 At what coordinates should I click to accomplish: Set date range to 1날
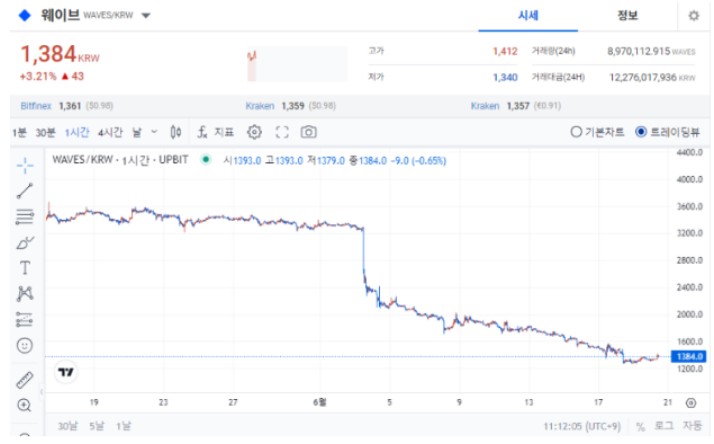tap(123, 426)
